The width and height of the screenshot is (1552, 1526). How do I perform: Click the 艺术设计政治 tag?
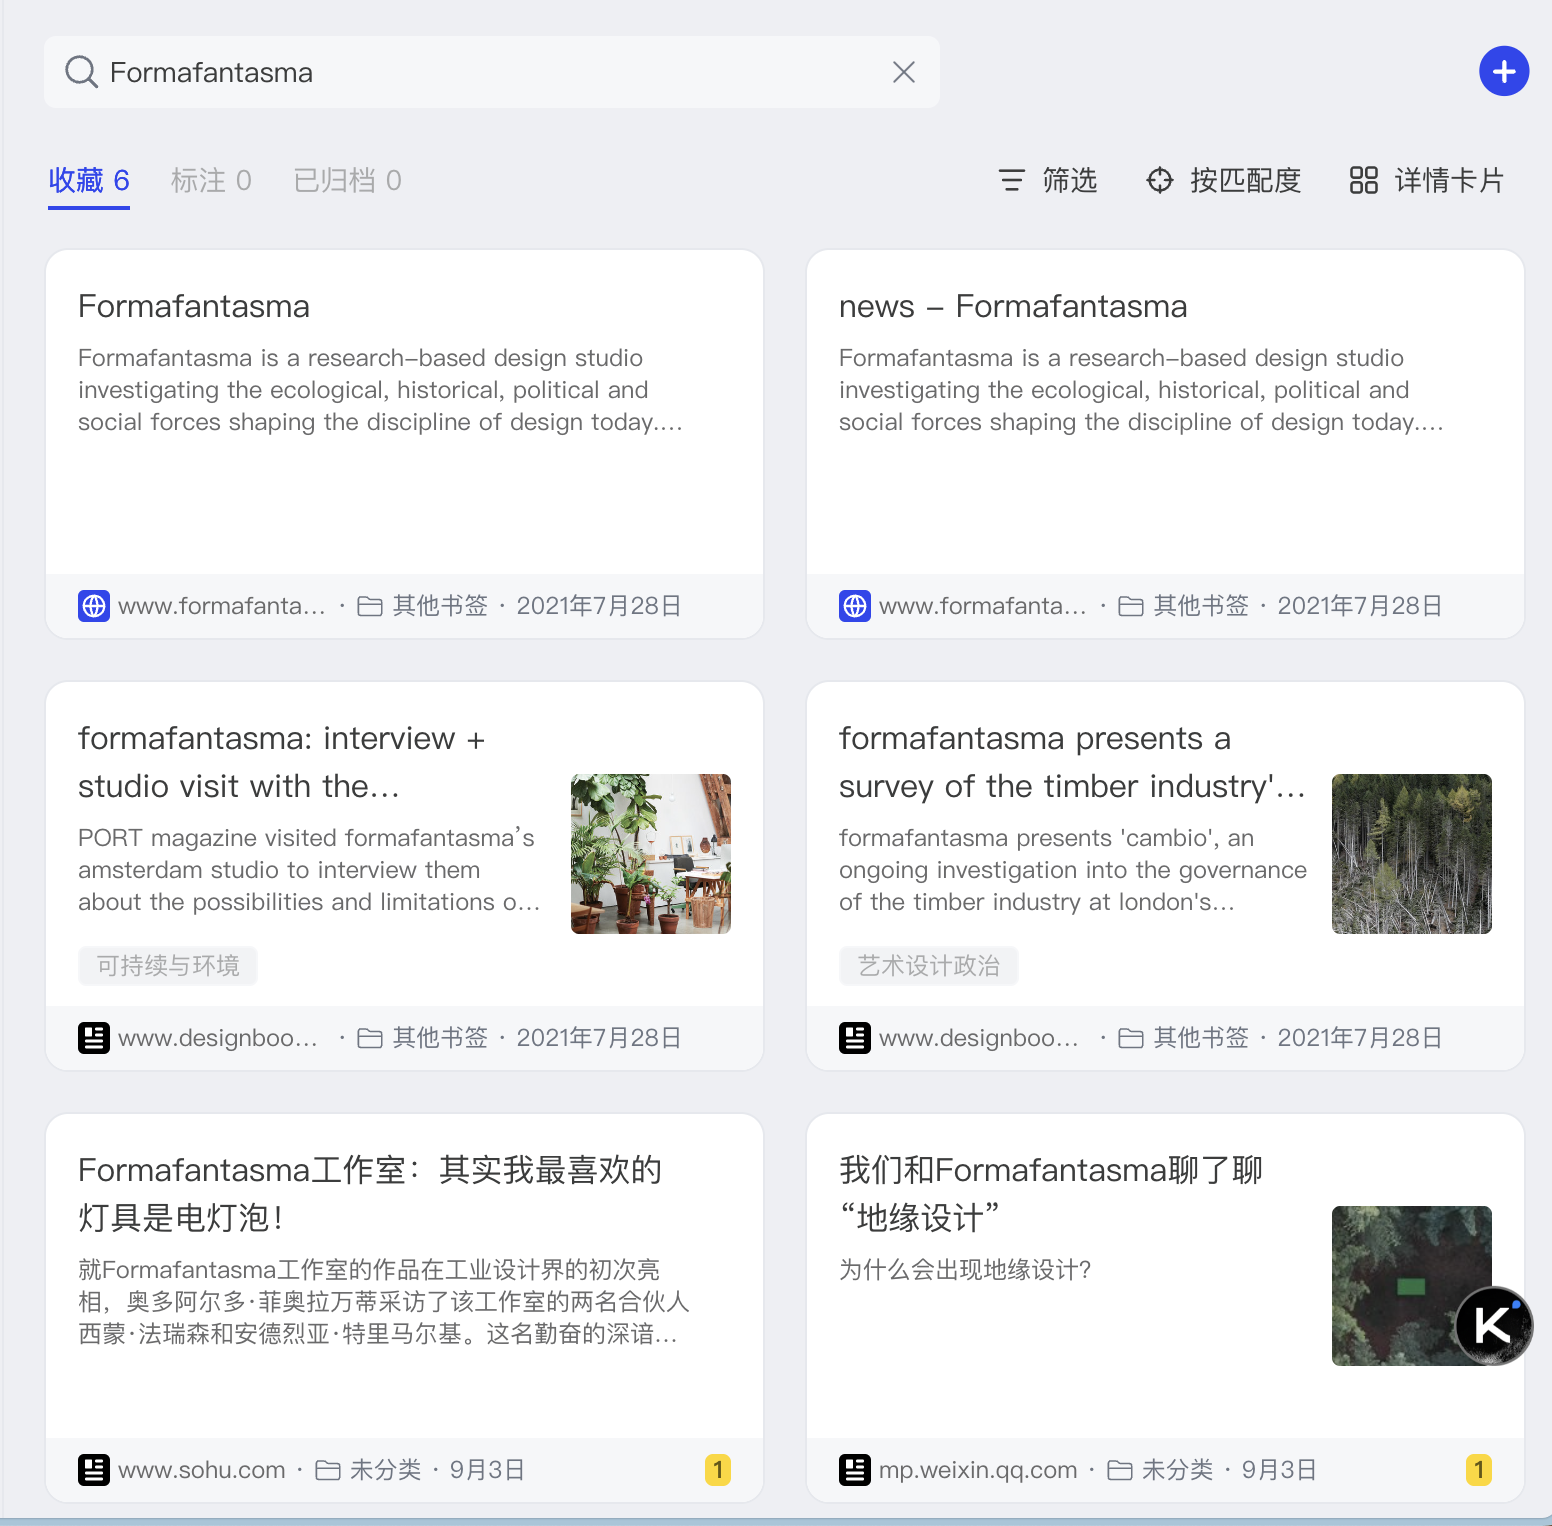[928, 965]
